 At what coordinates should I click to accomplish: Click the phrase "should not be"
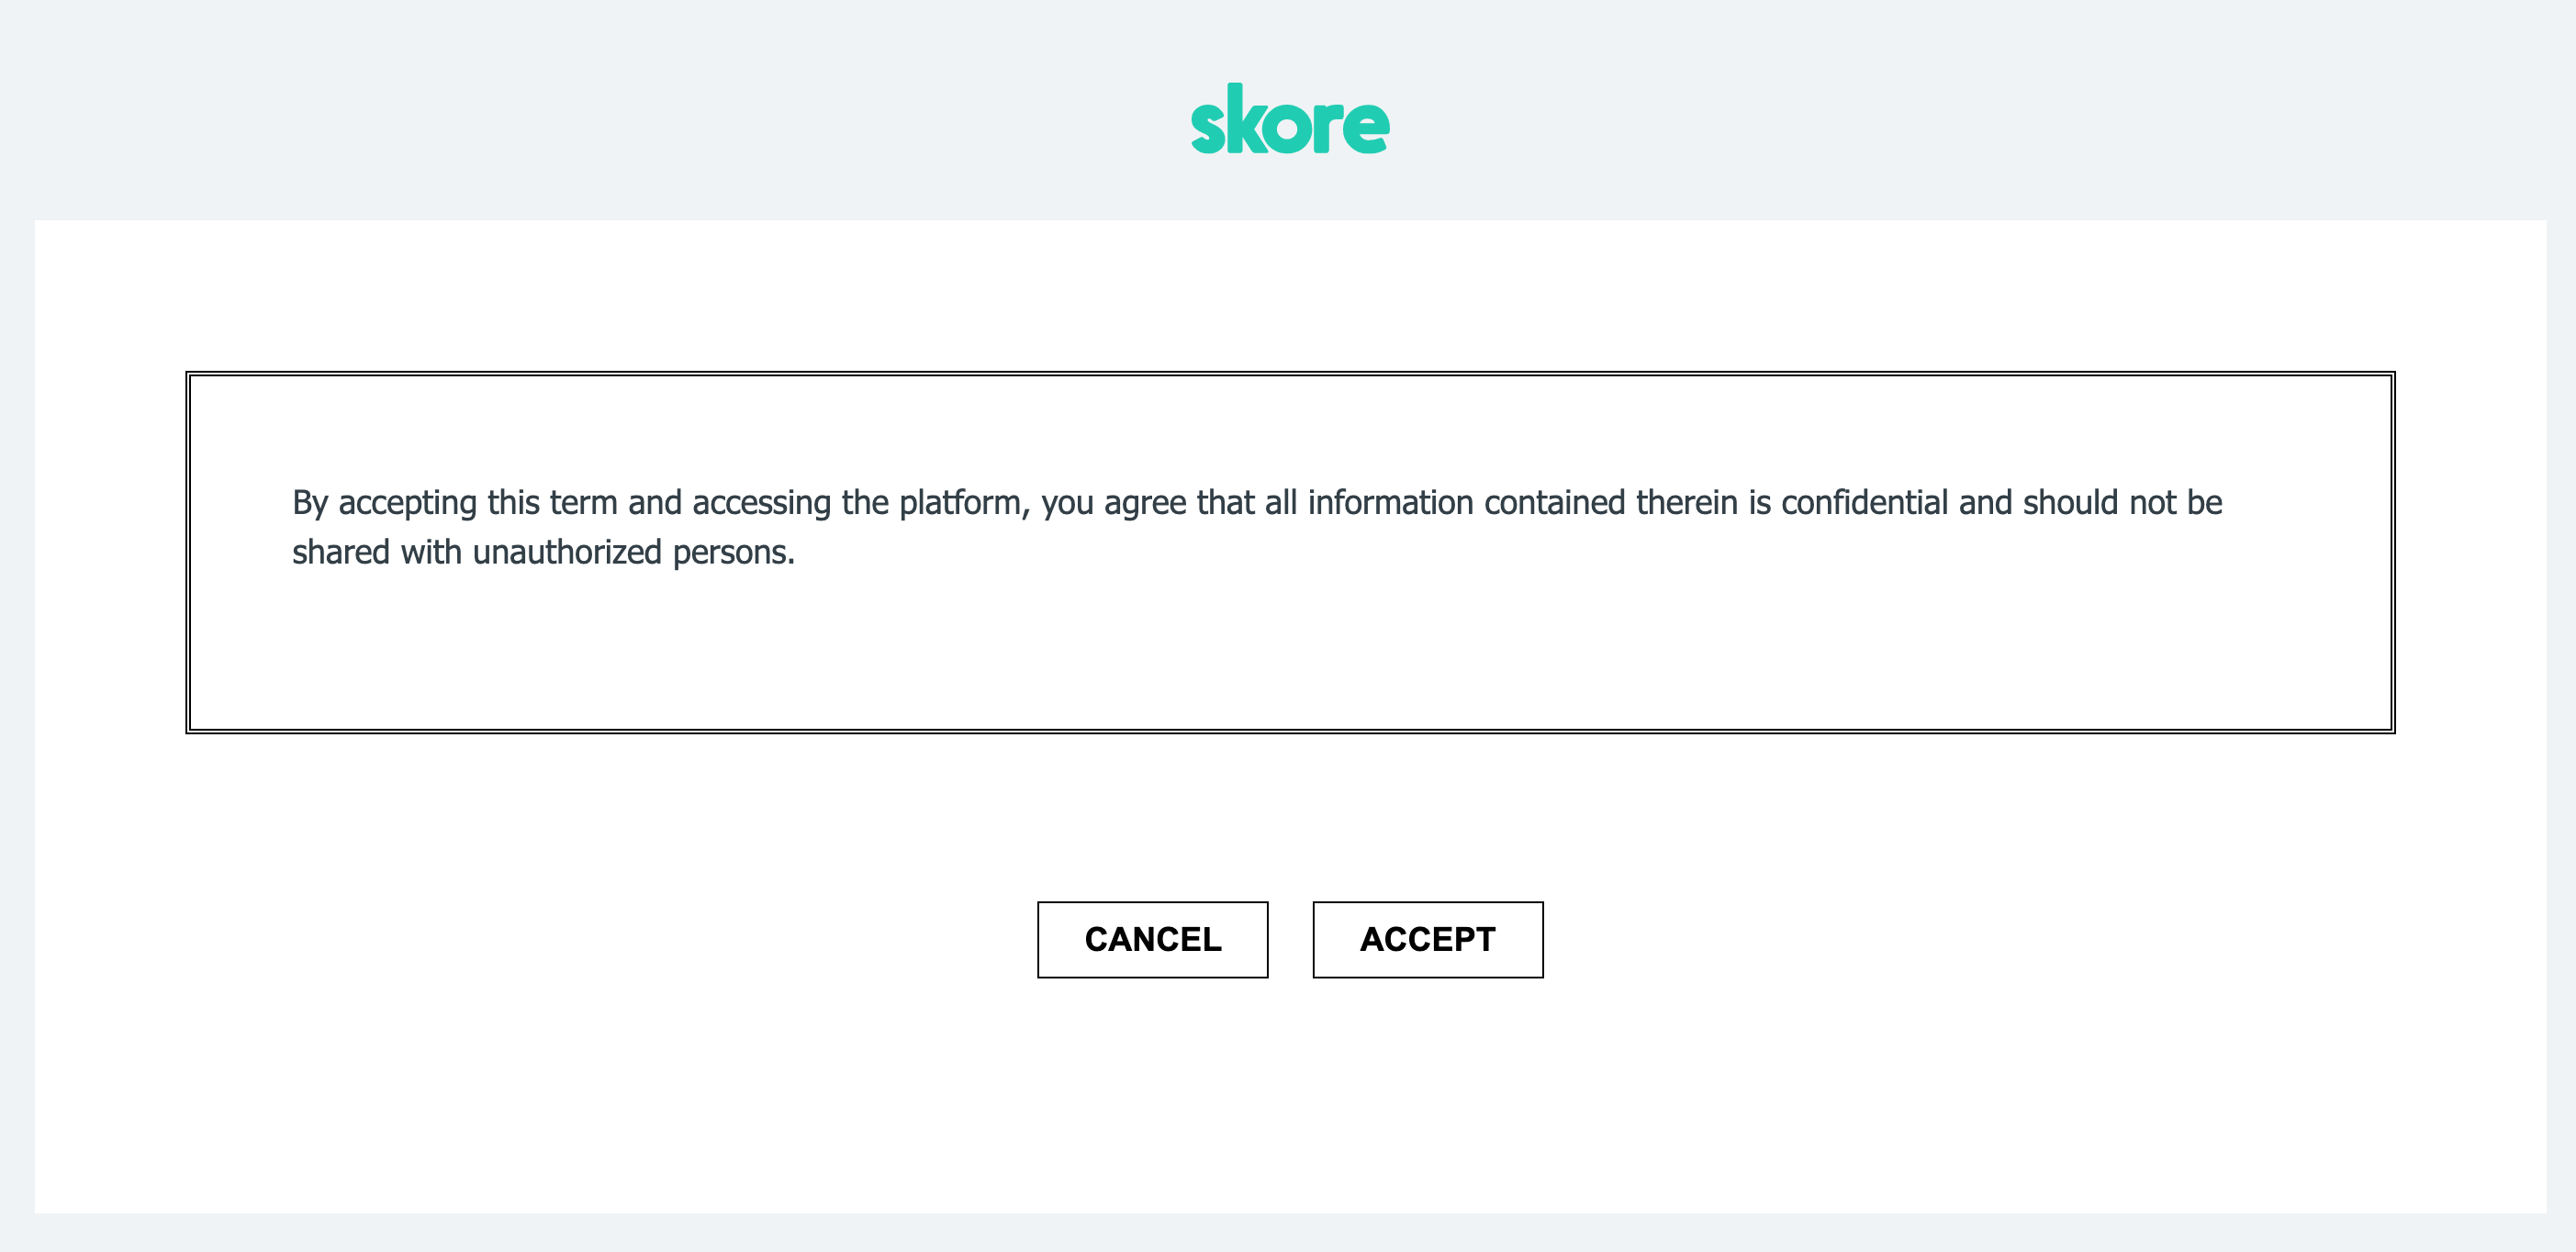point(2122,502)
